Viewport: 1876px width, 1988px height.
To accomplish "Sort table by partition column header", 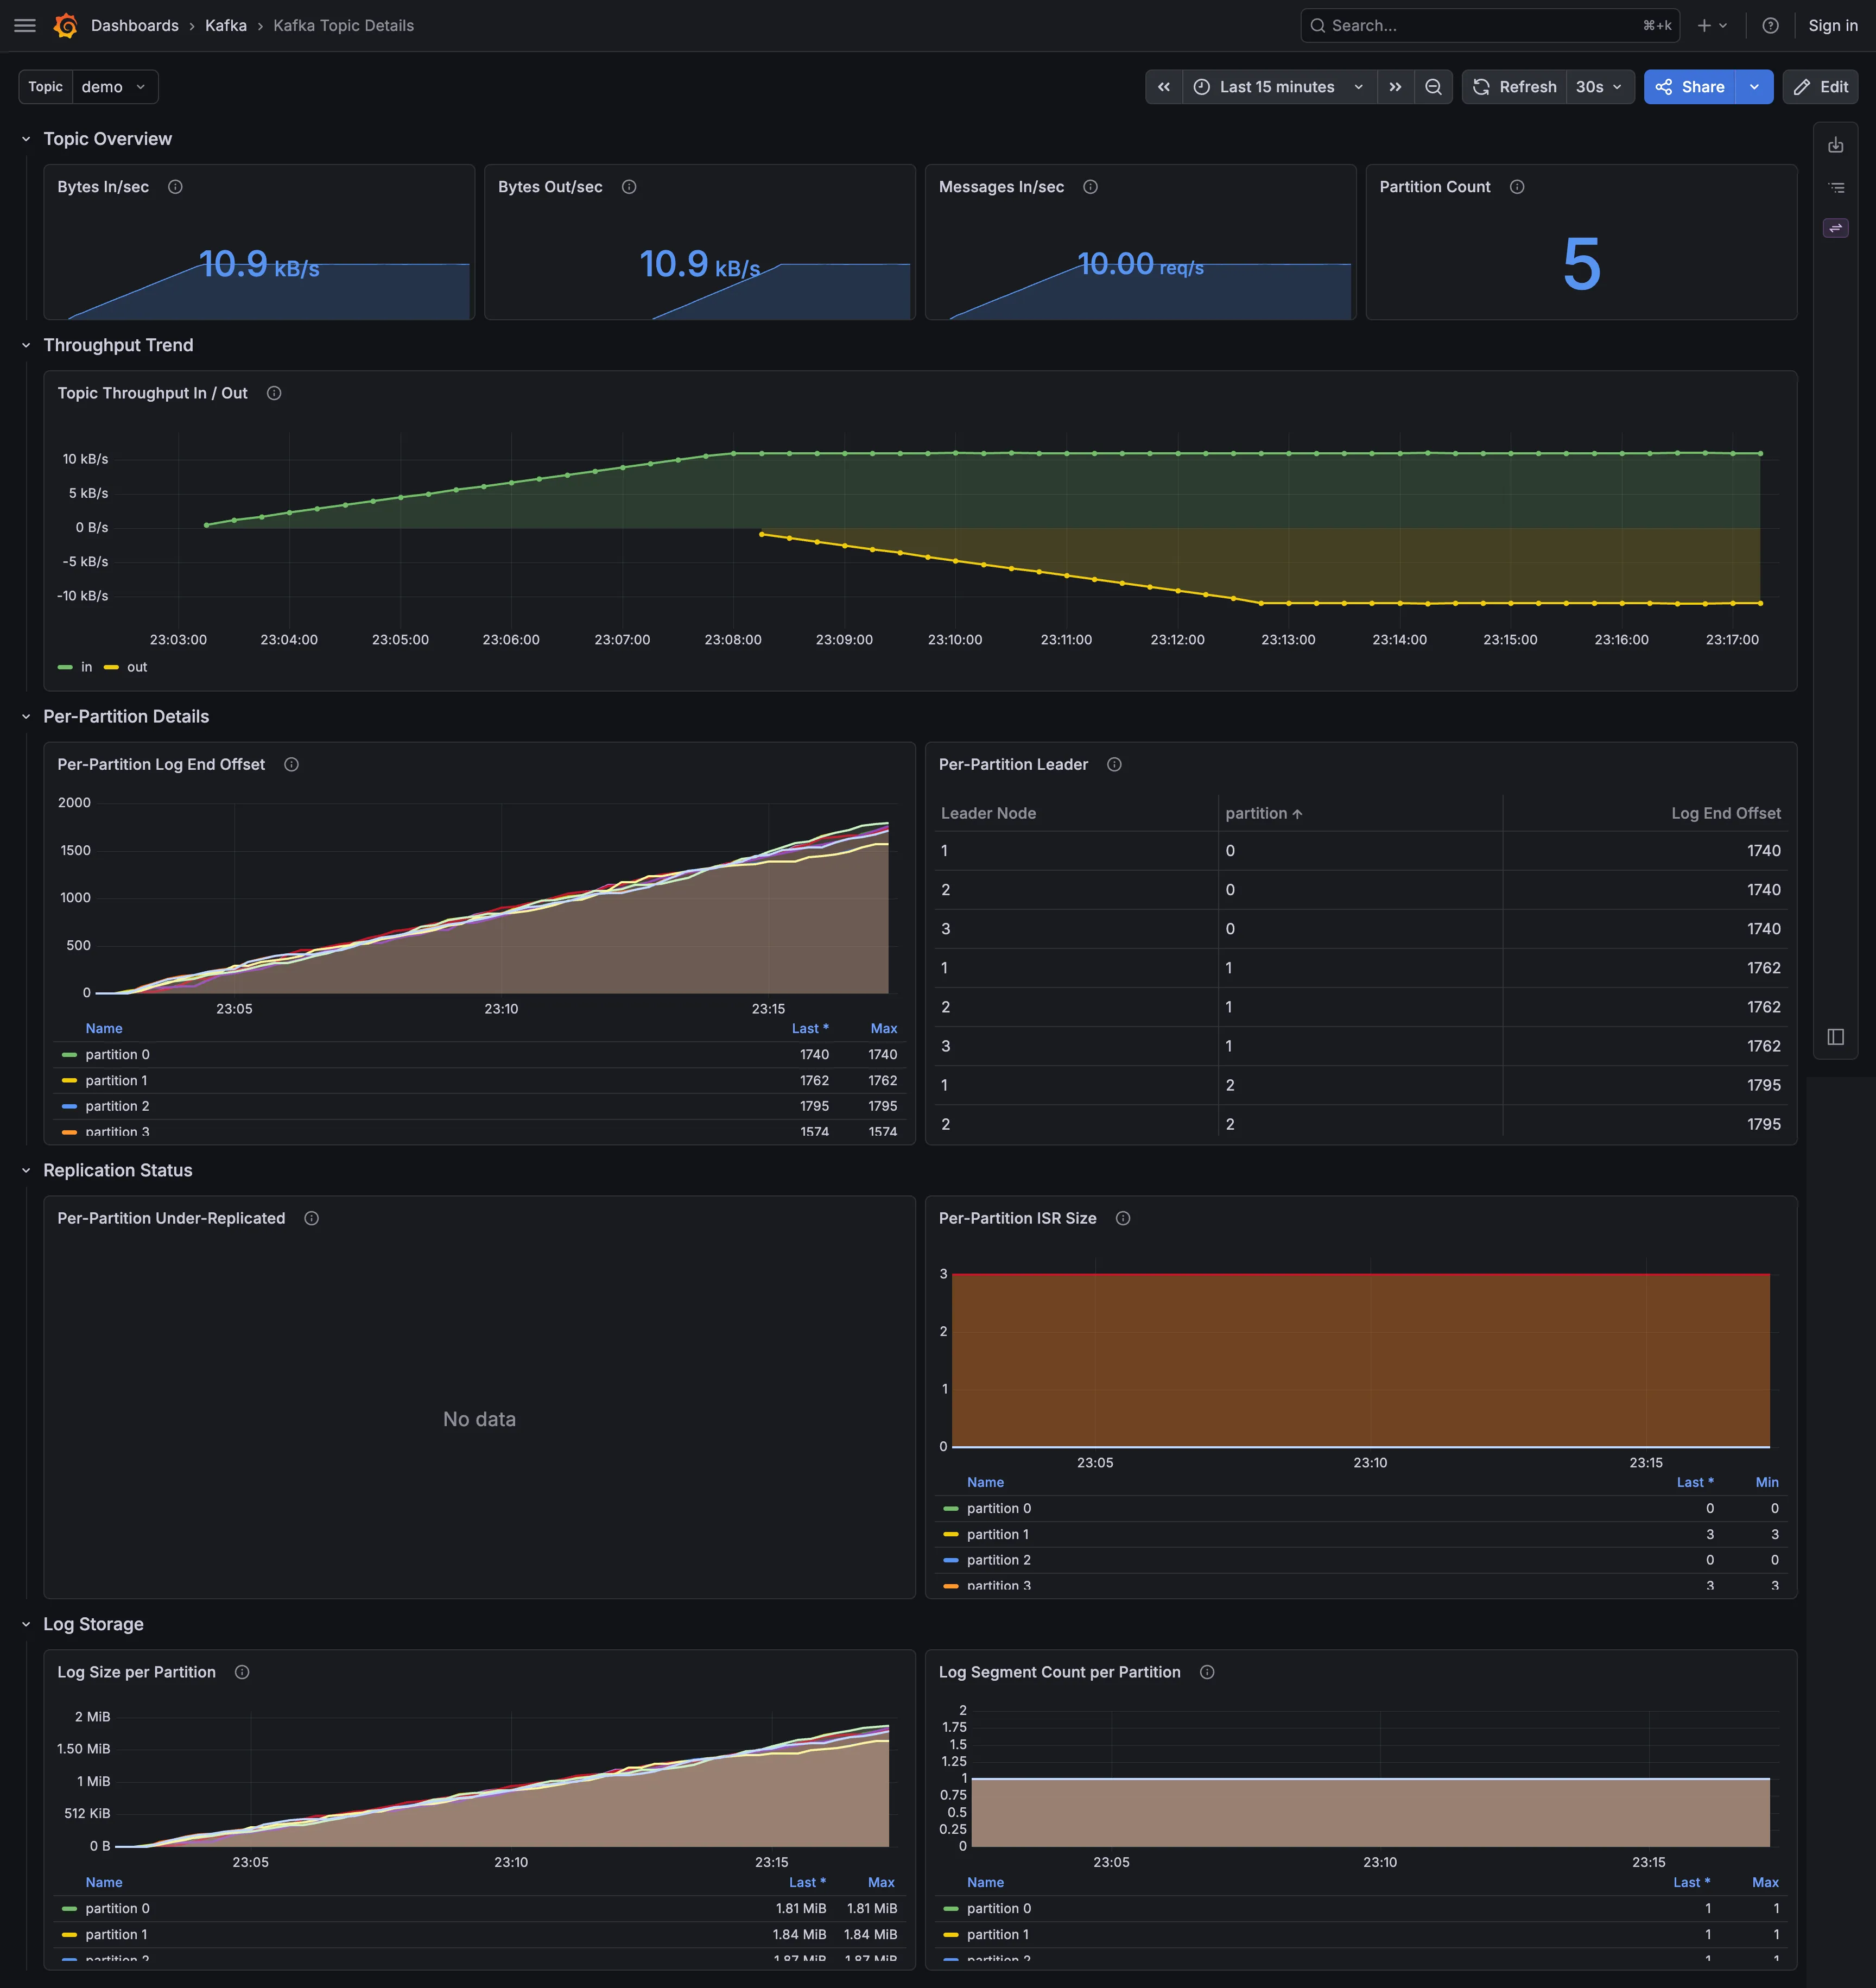I will tap(1264, 813).
